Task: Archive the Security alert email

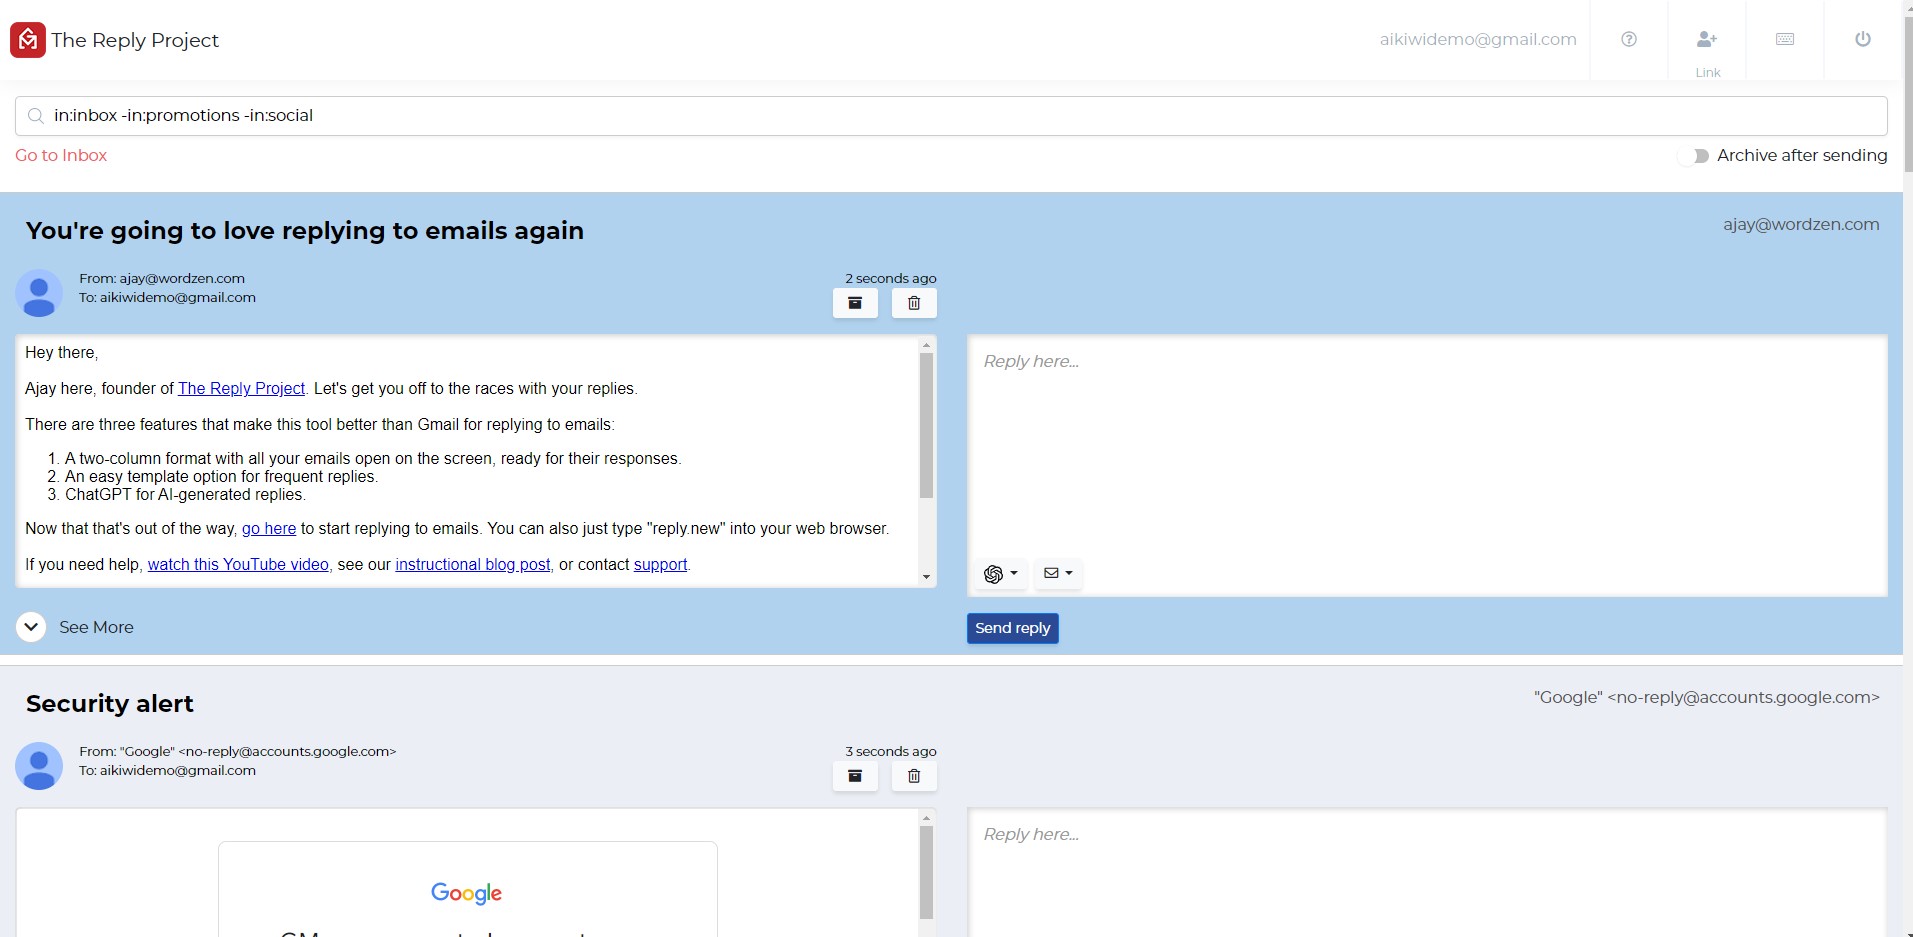Action: (x=855, y=776)
